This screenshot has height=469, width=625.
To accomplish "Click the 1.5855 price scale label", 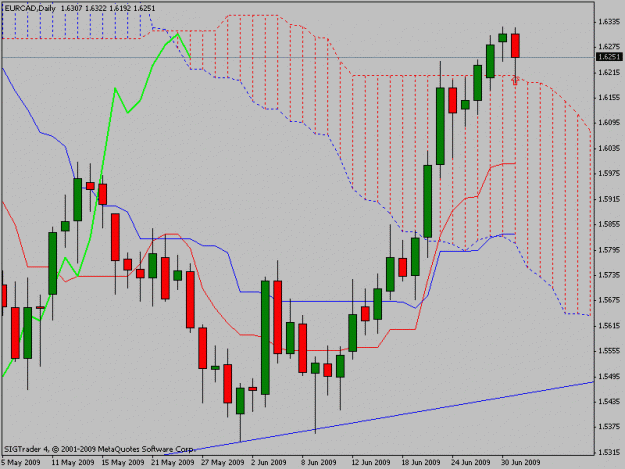I will pyautogui.click(x=609, y=224).
